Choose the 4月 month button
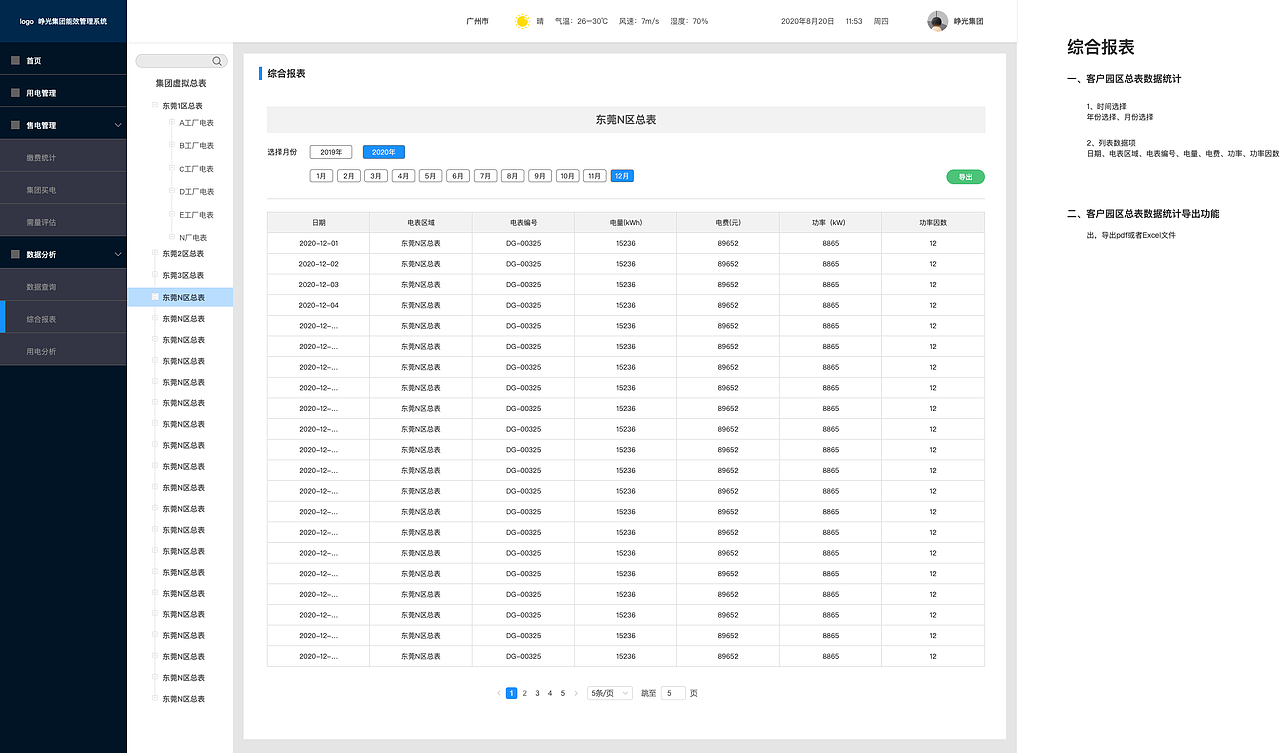 click(x=403, y=176)
